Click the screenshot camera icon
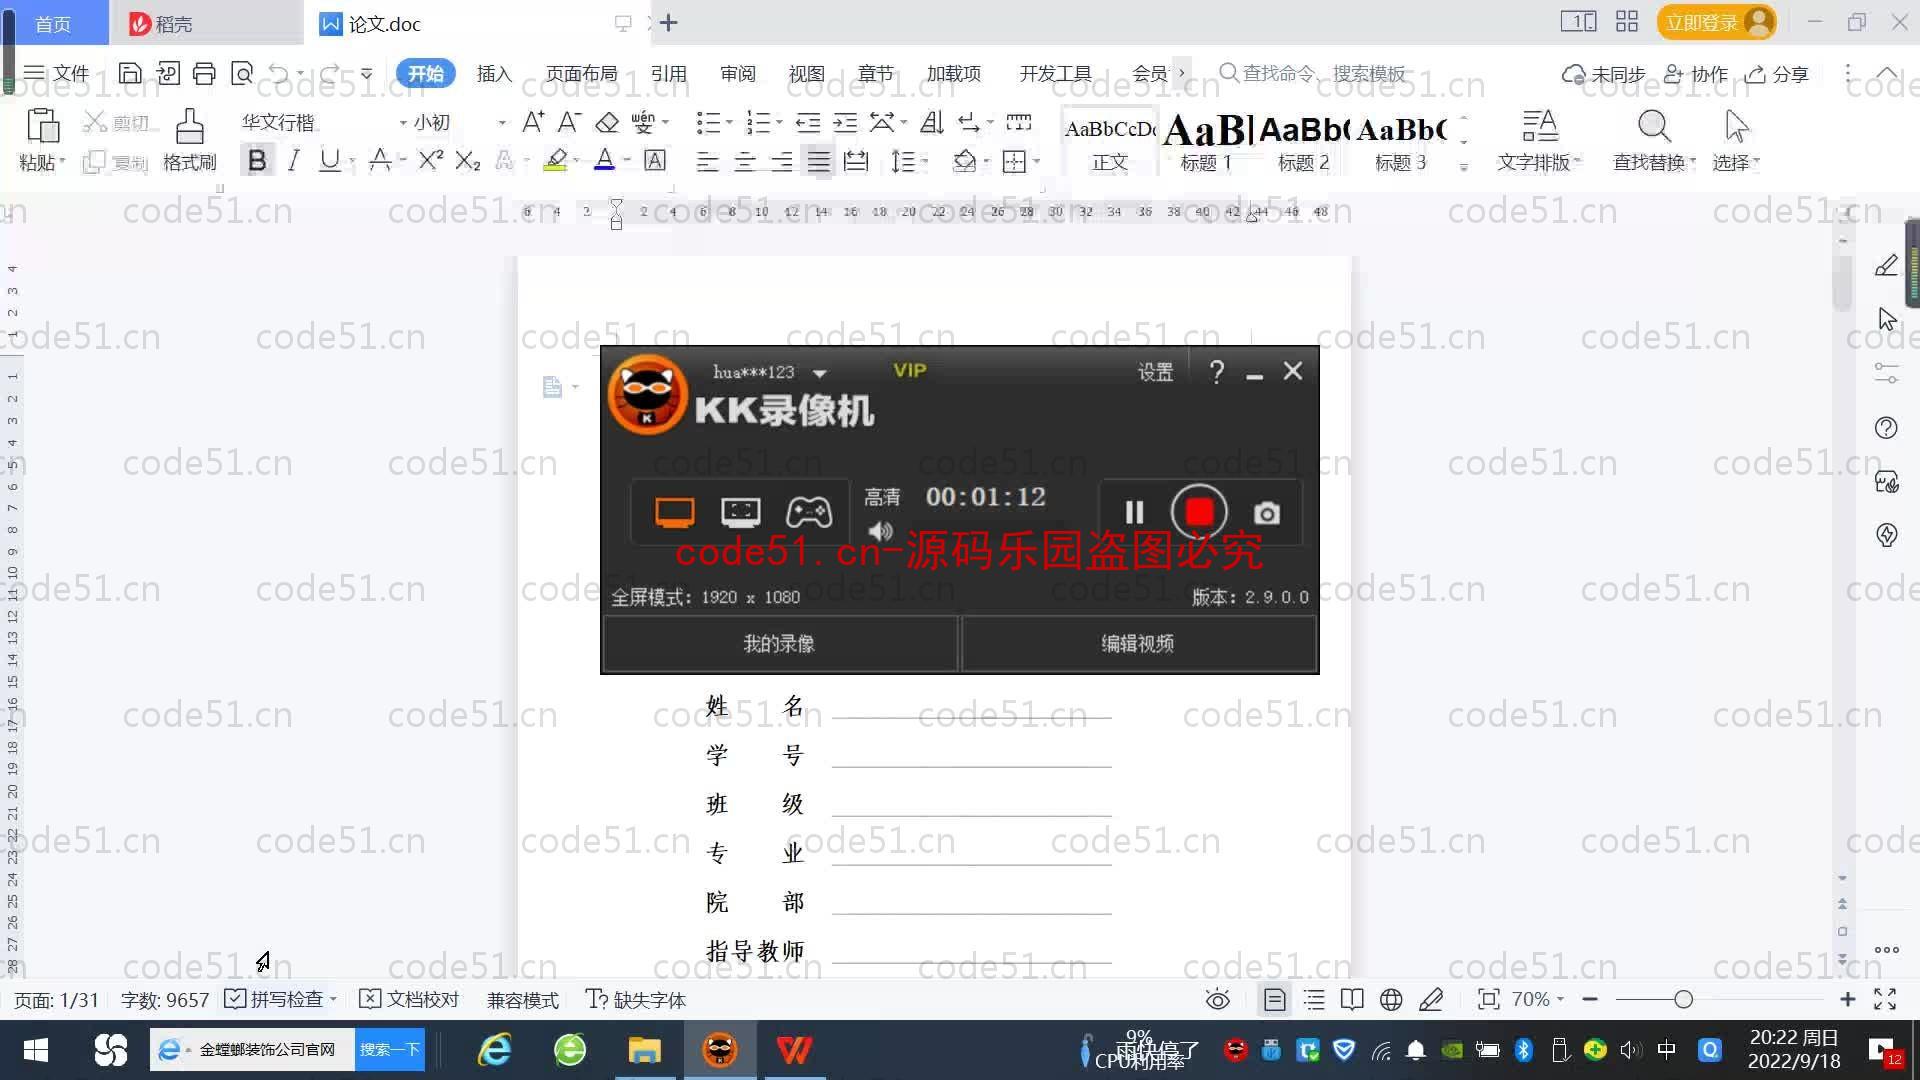This screenshot has width=1920, height=1080. pyautogui.click(x=1265, y=513)
